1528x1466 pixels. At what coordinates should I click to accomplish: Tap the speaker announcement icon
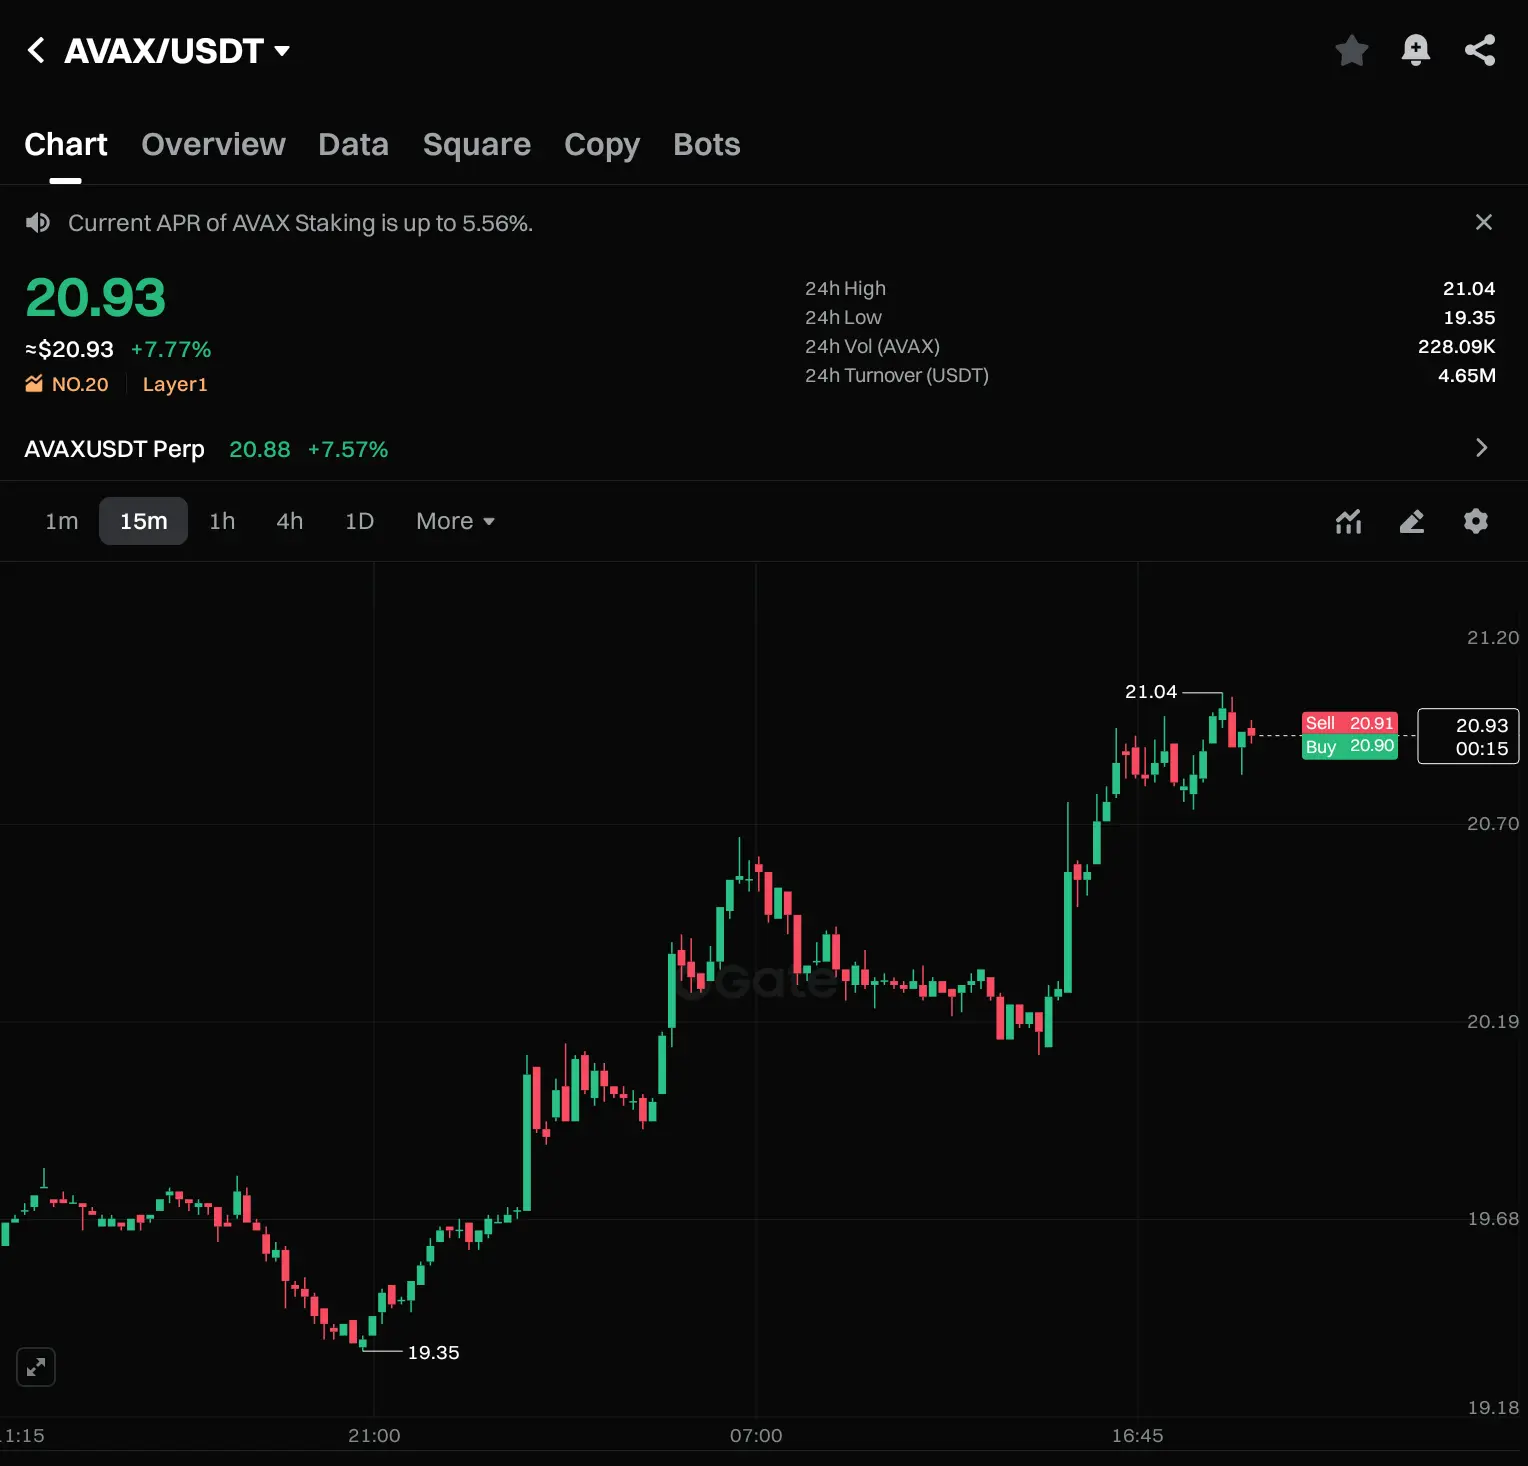pyautogui.click(x=38, y=222)
